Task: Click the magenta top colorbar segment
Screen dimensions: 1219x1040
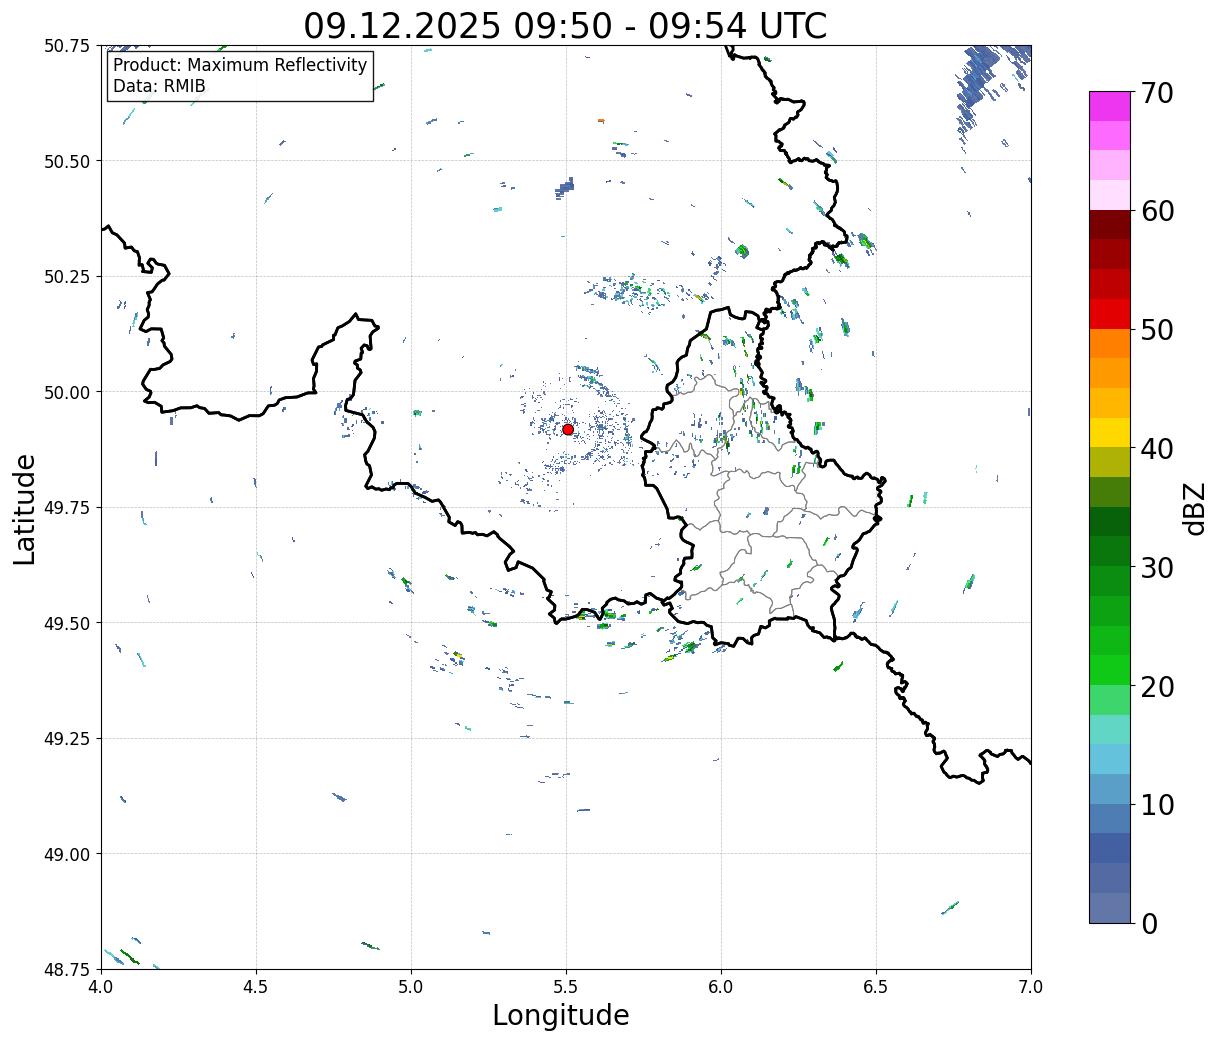Action: click(1110, 106)
